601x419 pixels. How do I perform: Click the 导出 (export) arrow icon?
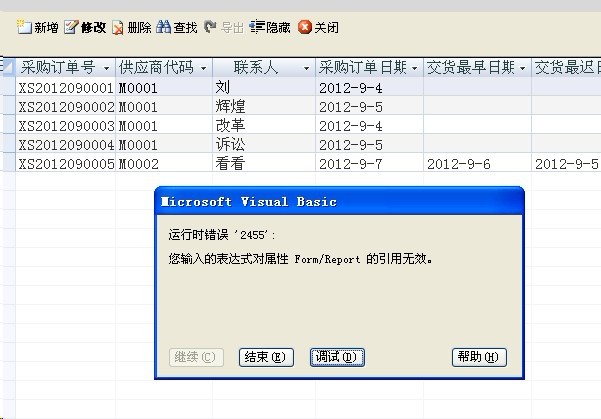point(210,27)
